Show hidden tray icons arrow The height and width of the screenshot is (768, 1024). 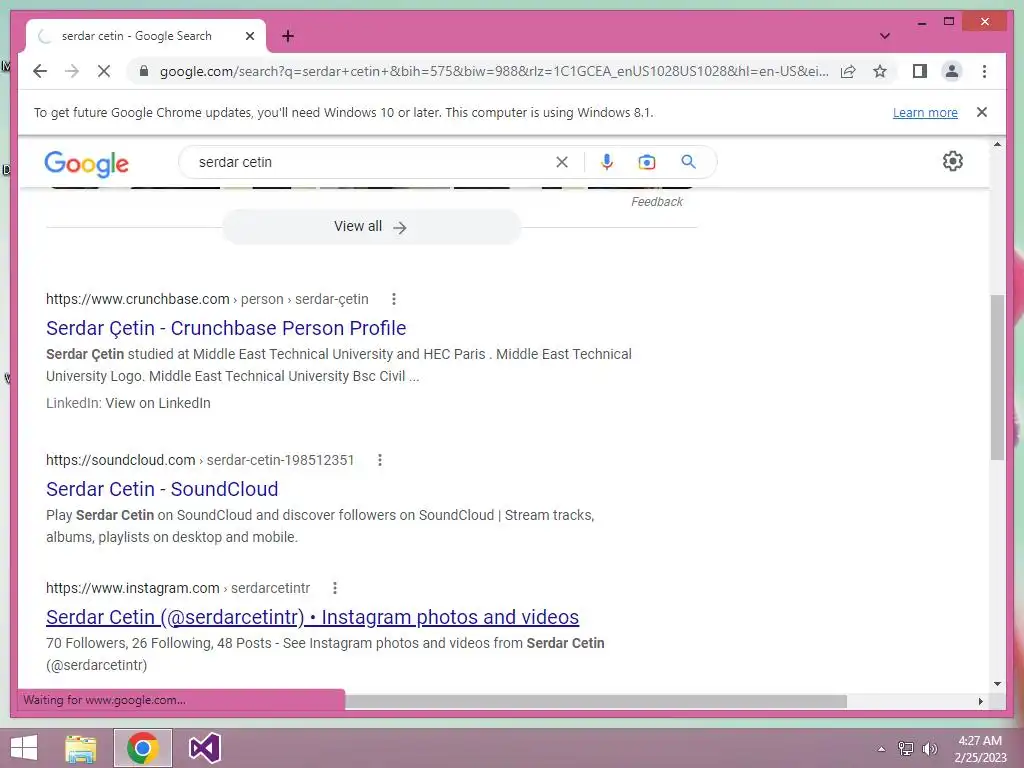click(x=881, y=749)
